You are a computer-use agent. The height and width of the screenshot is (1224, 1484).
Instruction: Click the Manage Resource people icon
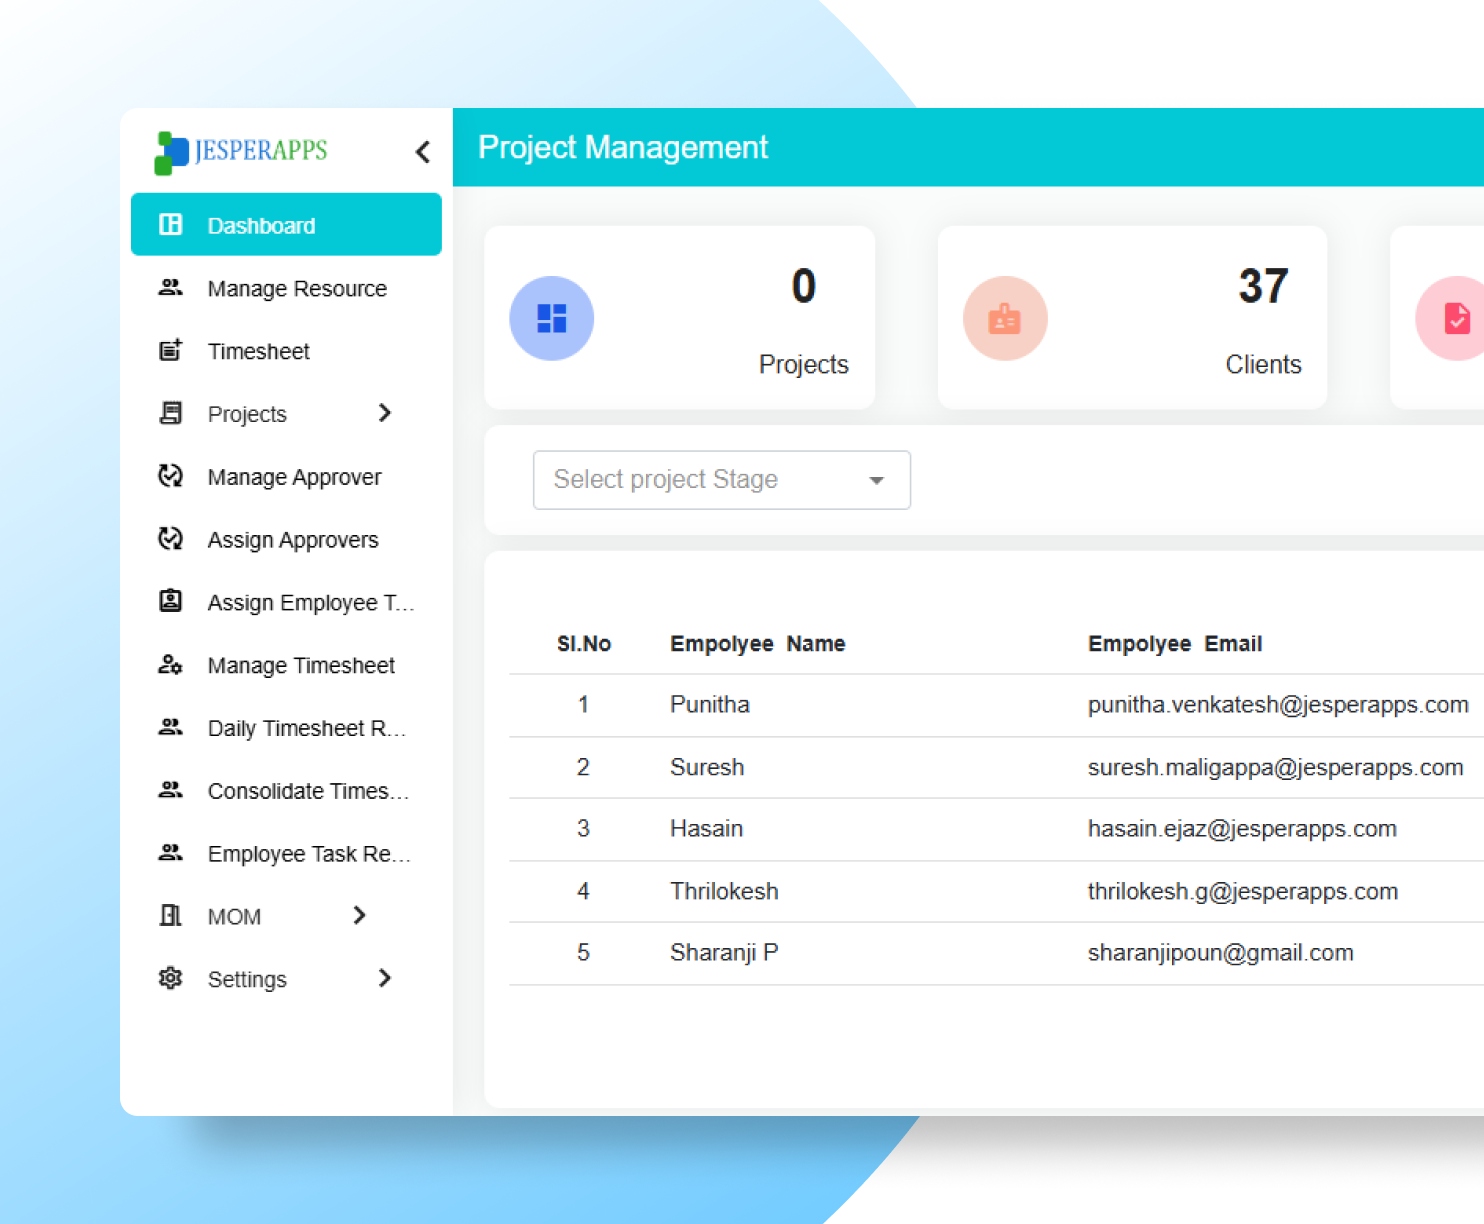click(171, 288)
